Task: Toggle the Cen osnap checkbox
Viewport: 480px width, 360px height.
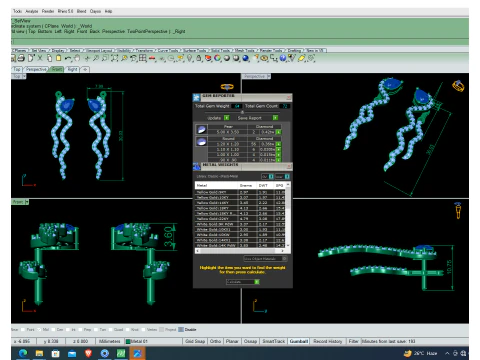Action: coord(53,330)
